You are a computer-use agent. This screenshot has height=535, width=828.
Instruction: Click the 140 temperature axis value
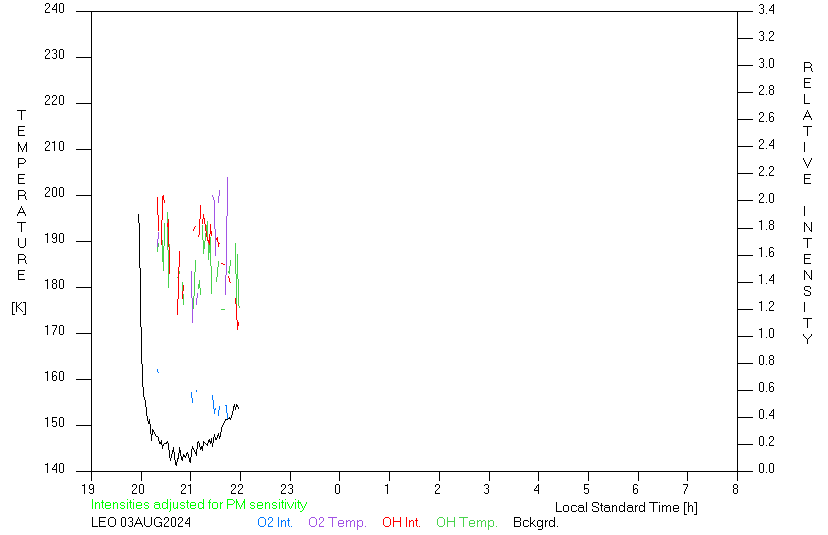tap(54, 468)
